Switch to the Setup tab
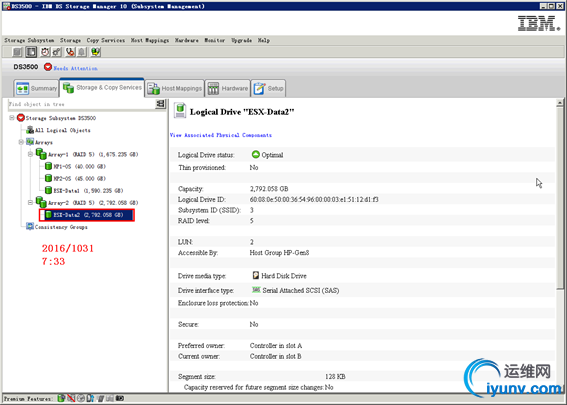Screen dimensions: 567x405 (x=268, y=88)
